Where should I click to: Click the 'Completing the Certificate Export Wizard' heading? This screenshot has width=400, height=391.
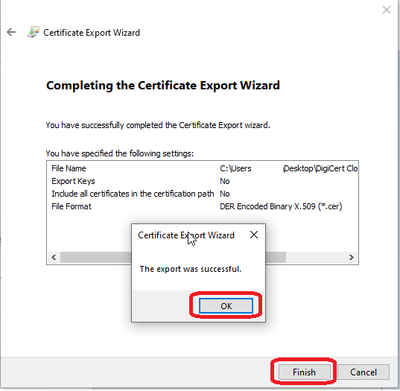pos(163,85)
